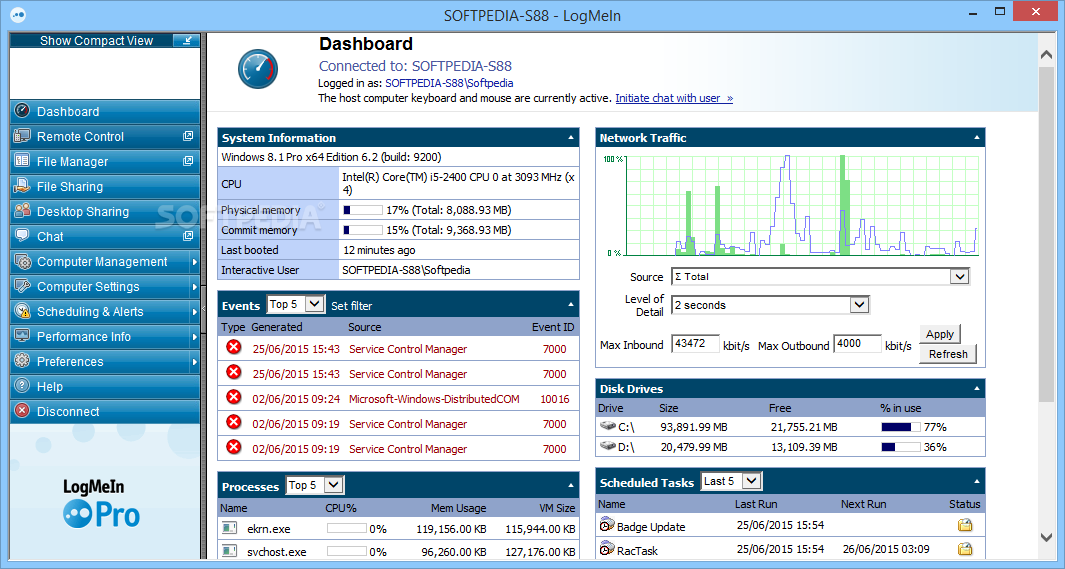Open the Events Top 5 dropdown
1065x569 pixels.
point(314,304)
